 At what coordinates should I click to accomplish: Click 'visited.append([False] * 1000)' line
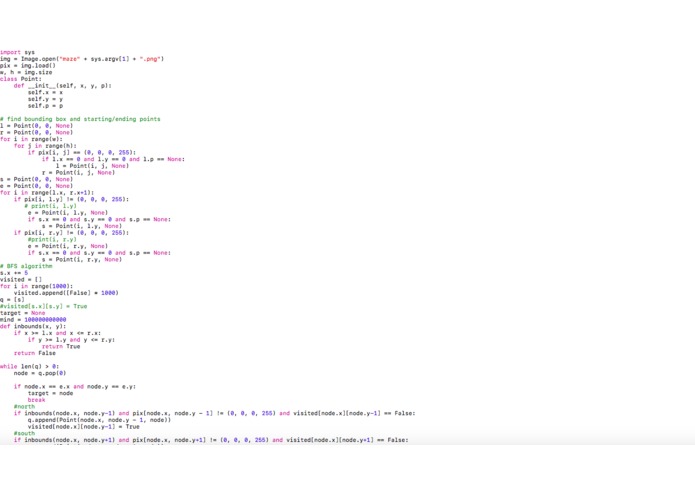click(66, 293)
